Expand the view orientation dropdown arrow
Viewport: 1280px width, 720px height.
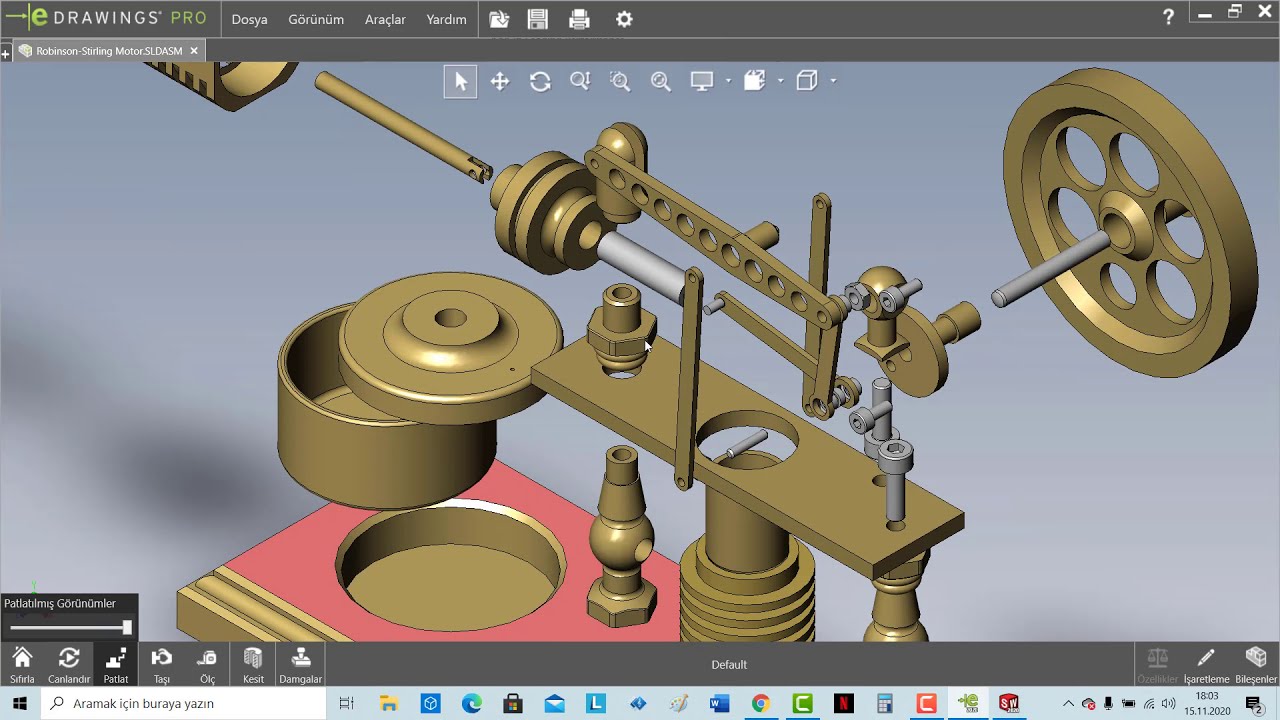tap(833, 81)
